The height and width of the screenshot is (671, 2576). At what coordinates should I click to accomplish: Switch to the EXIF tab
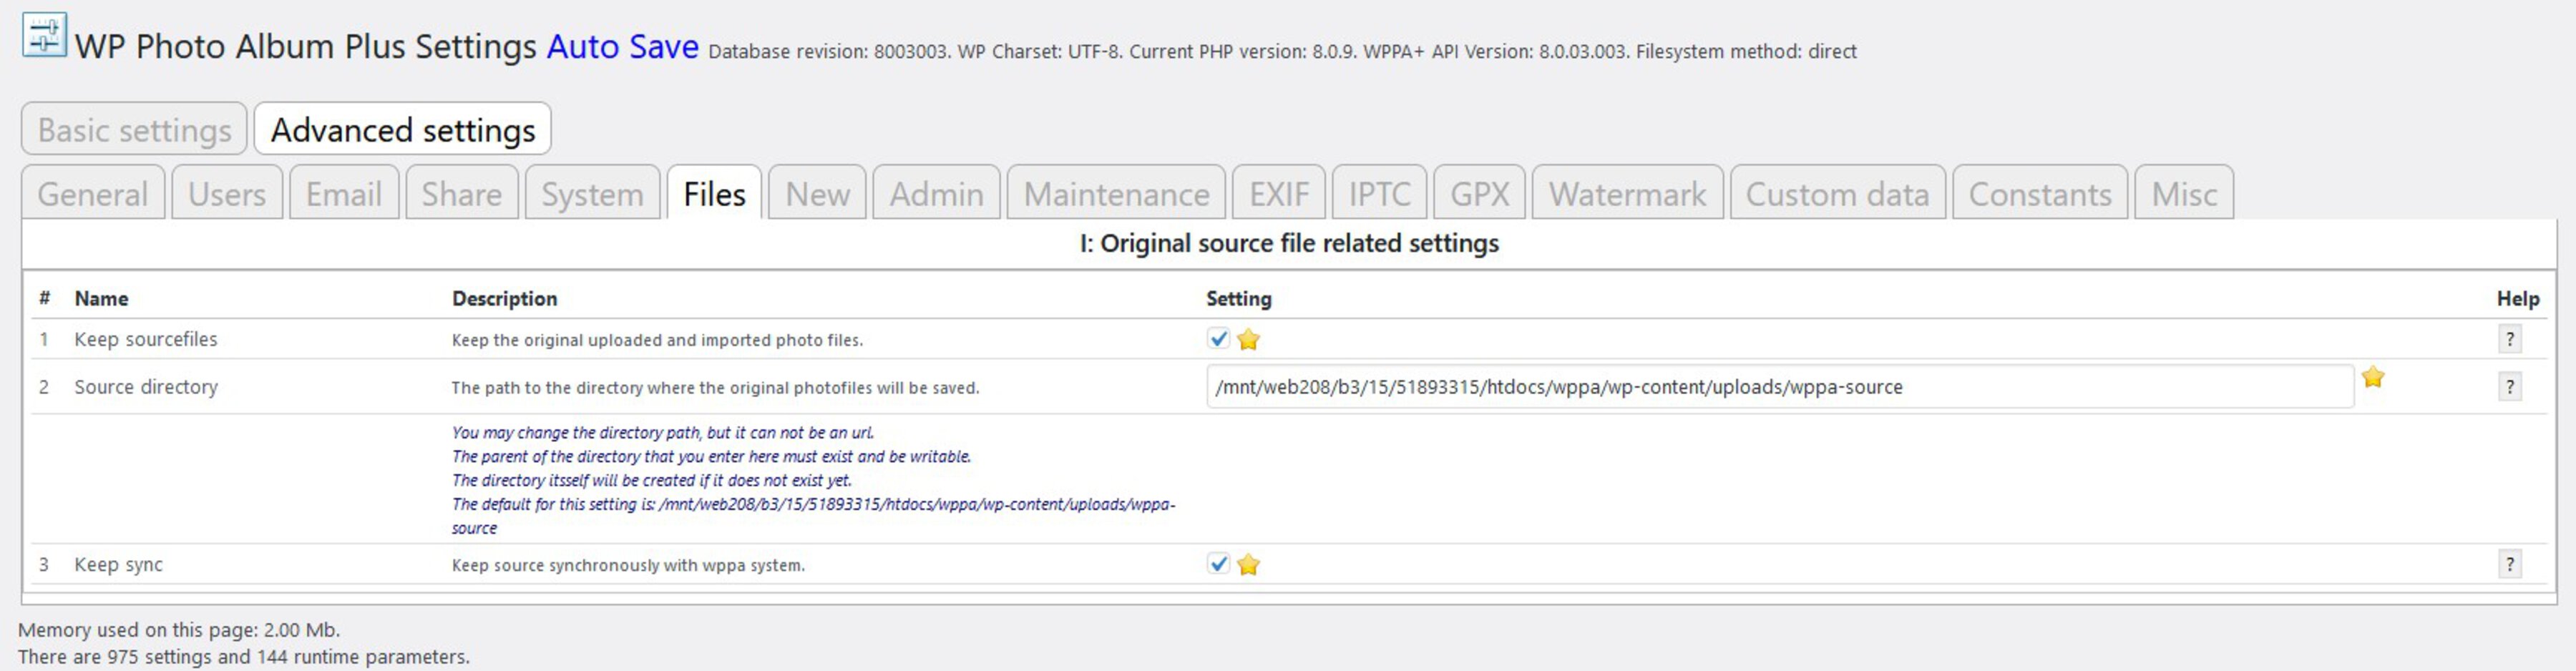click(1278, 193)
